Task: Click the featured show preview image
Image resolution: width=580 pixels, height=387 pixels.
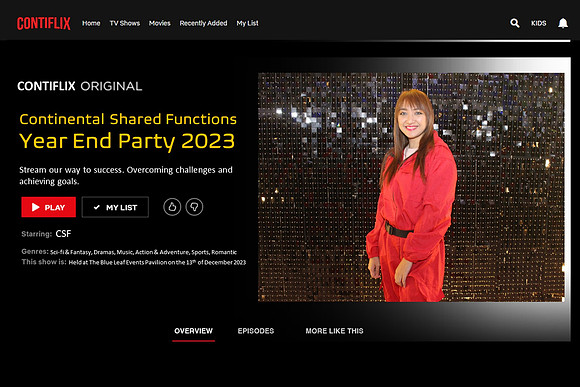Action: tap(411, 187)
